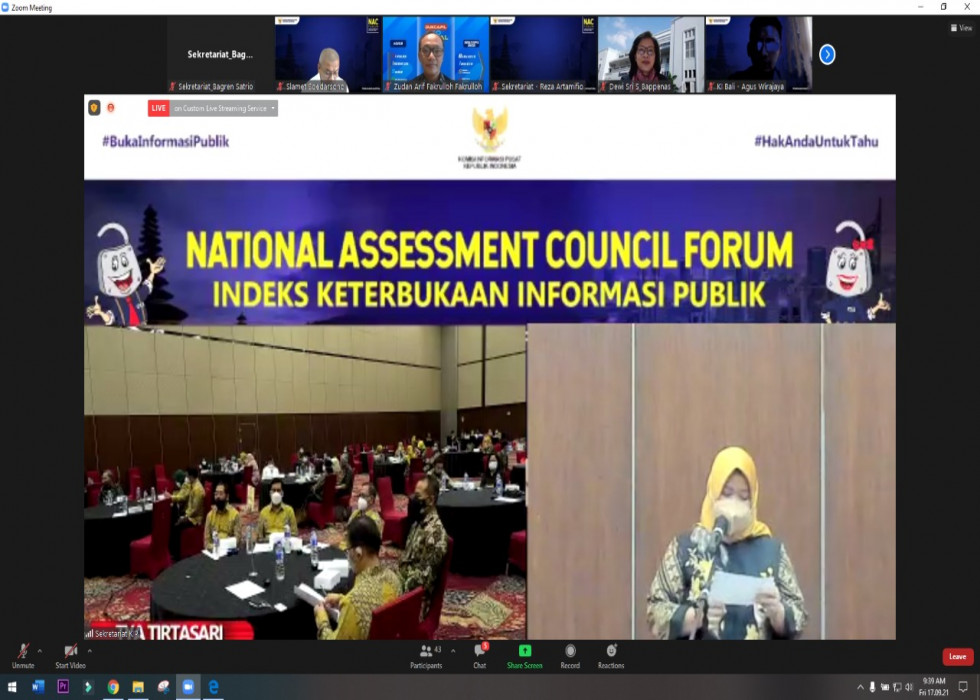
Task: Change layout using the View button
Action: tap(961, 28)
